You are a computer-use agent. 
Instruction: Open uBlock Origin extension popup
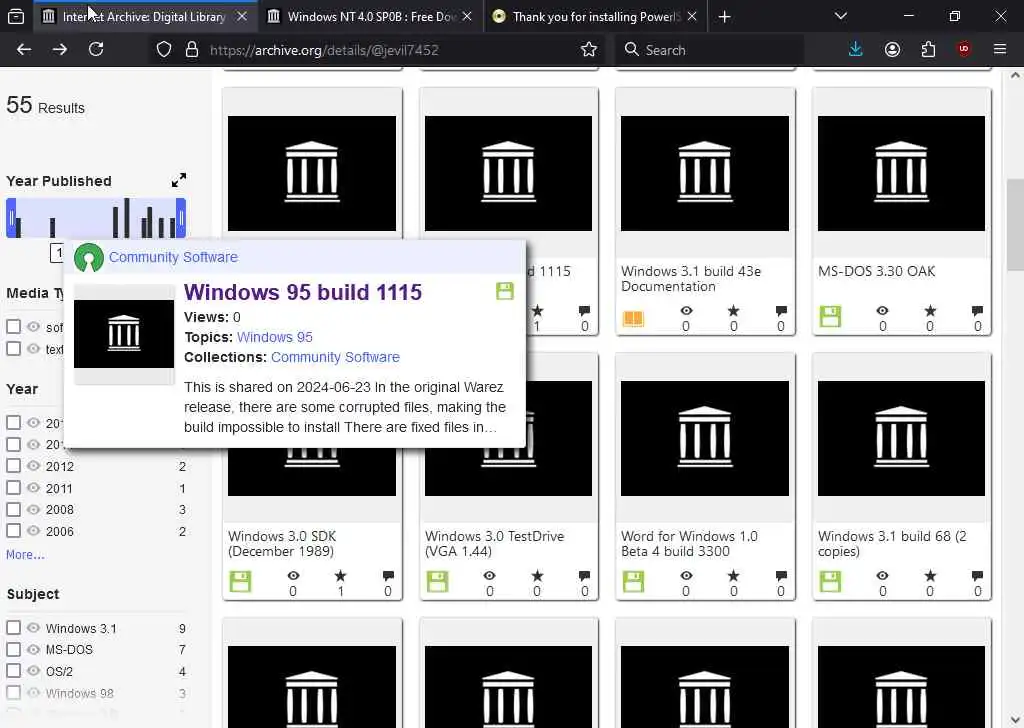[x=963, y=50]
